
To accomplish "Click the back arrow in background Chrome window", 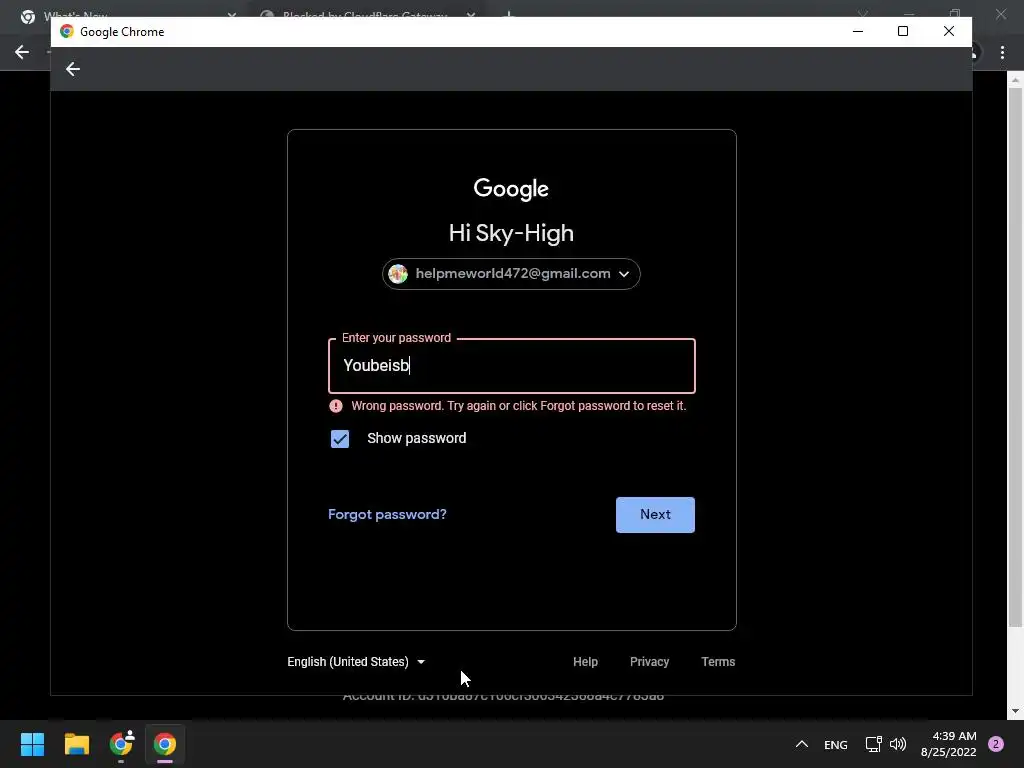I will (x=22, y=52).
